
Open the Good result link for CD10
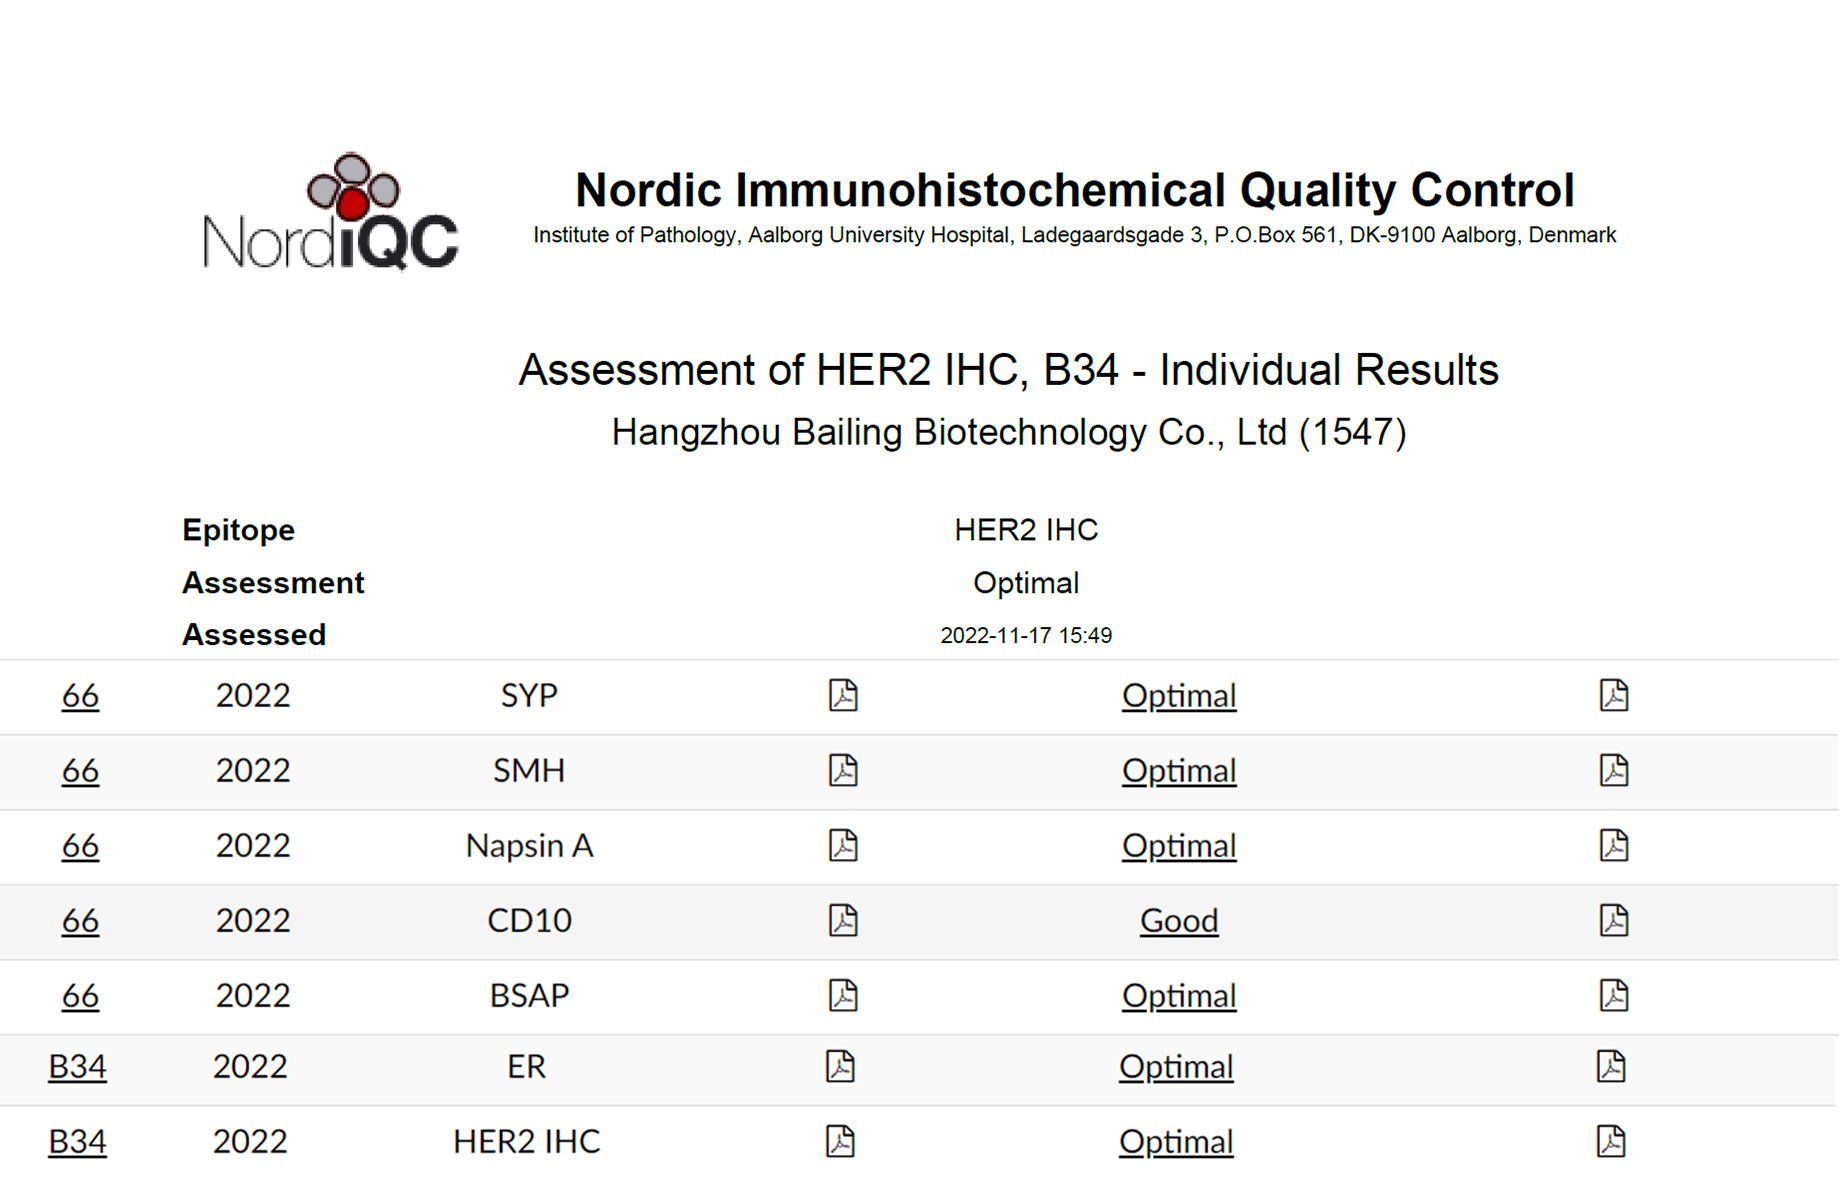[x=1178, y=920]
